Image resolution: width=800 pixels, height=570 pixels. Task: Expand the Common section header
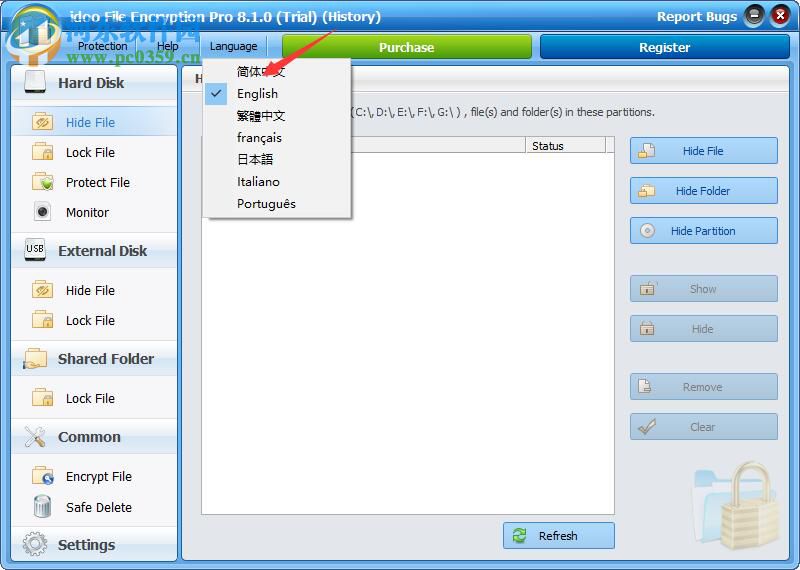(94, 437)
